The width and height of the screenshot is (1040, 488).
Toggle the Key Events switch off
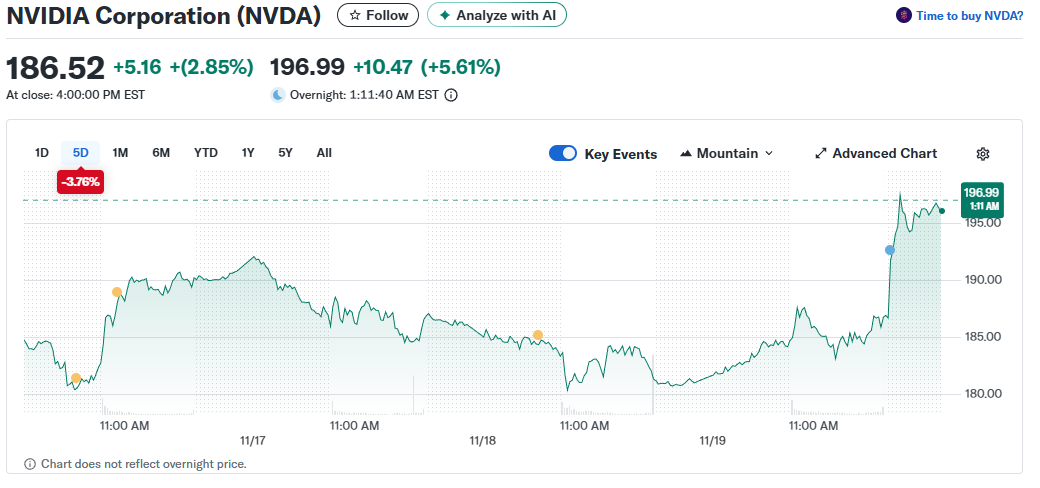coord(563,154)
